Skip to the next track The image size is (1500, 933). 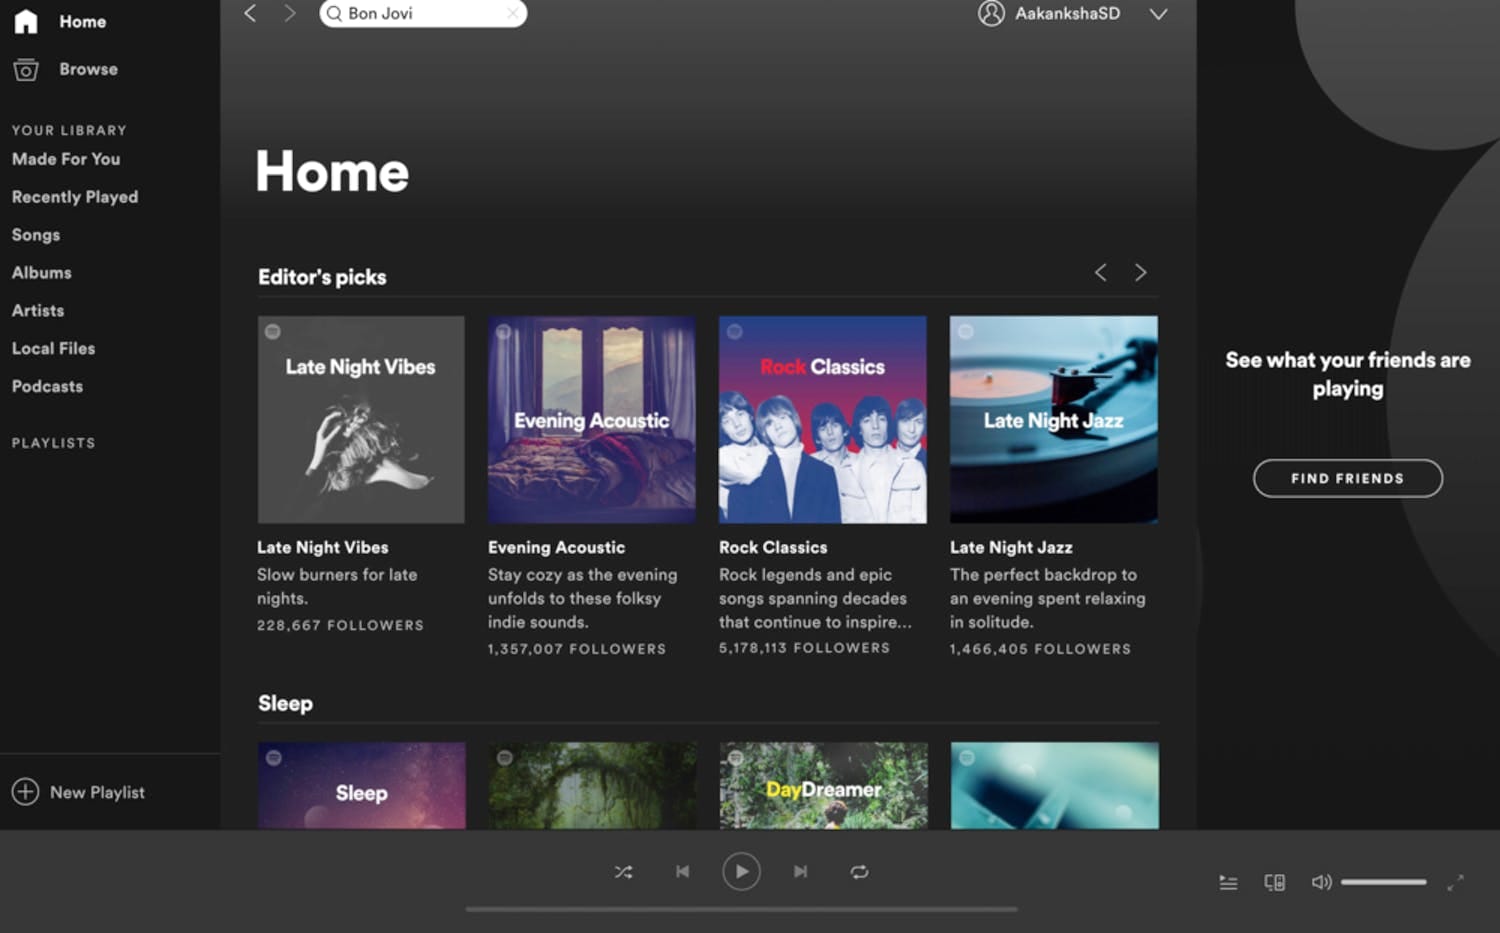pos(800,872)
